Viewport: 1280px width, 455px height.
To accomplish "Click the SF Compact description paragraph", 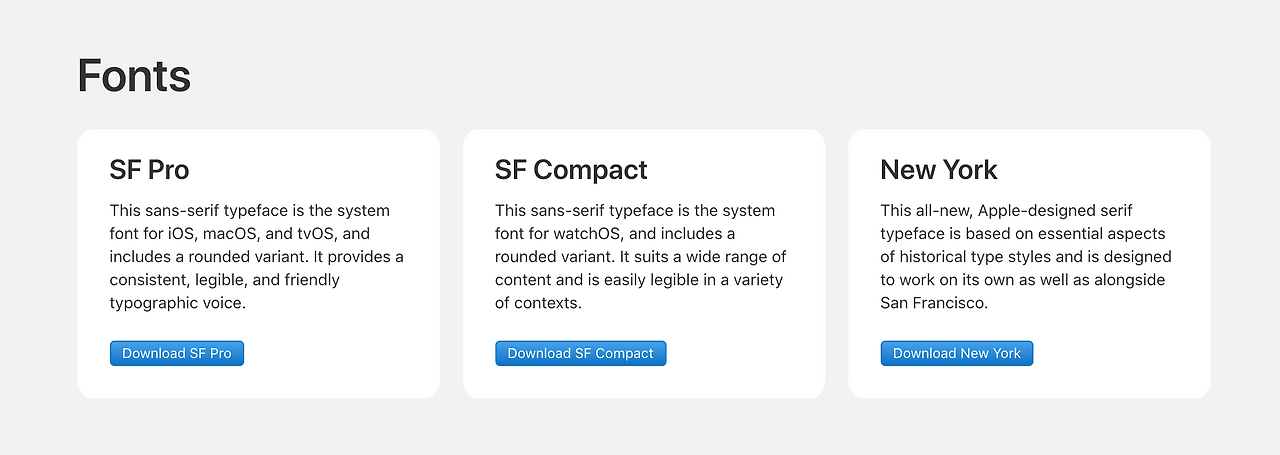I will coord(640,256).
